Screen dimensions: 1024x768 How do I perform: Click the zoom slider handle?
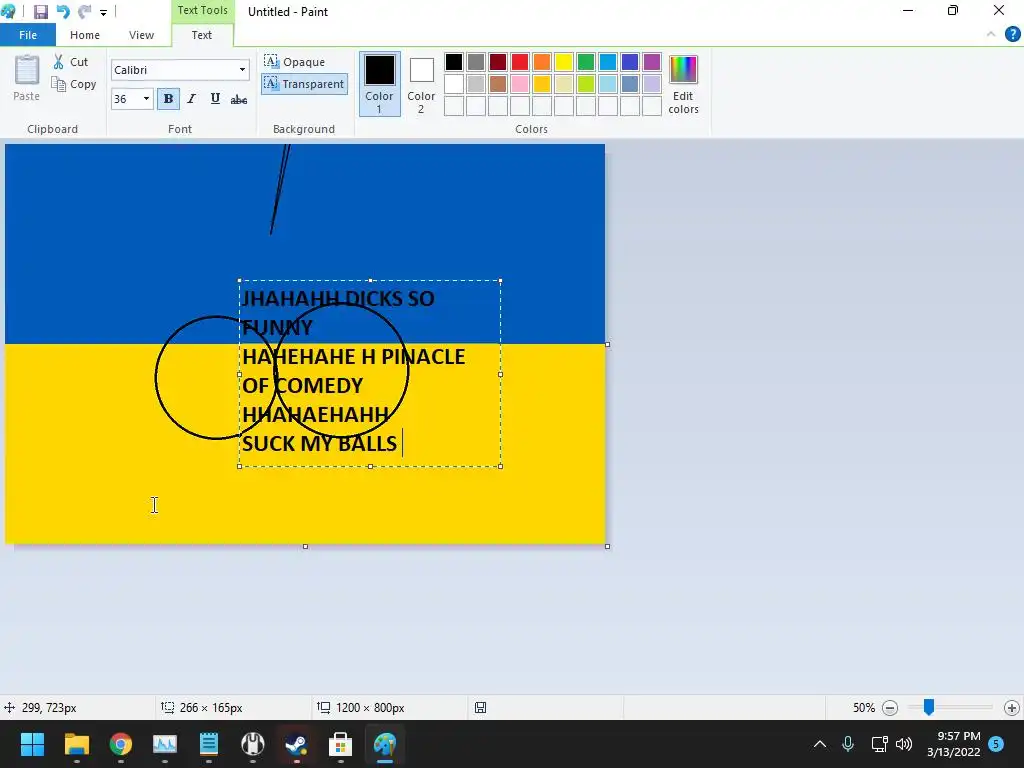929,707
